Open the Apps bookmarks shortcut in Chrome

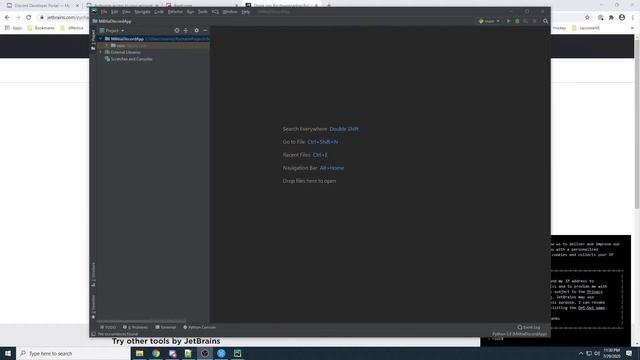pos(13,28)
